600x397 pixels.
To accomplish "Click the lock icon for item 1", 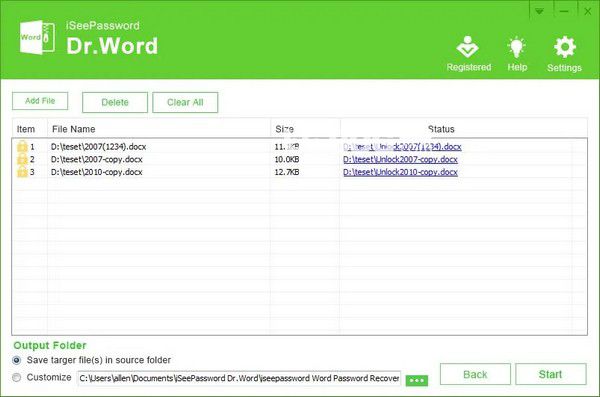I will click(22, 147).
